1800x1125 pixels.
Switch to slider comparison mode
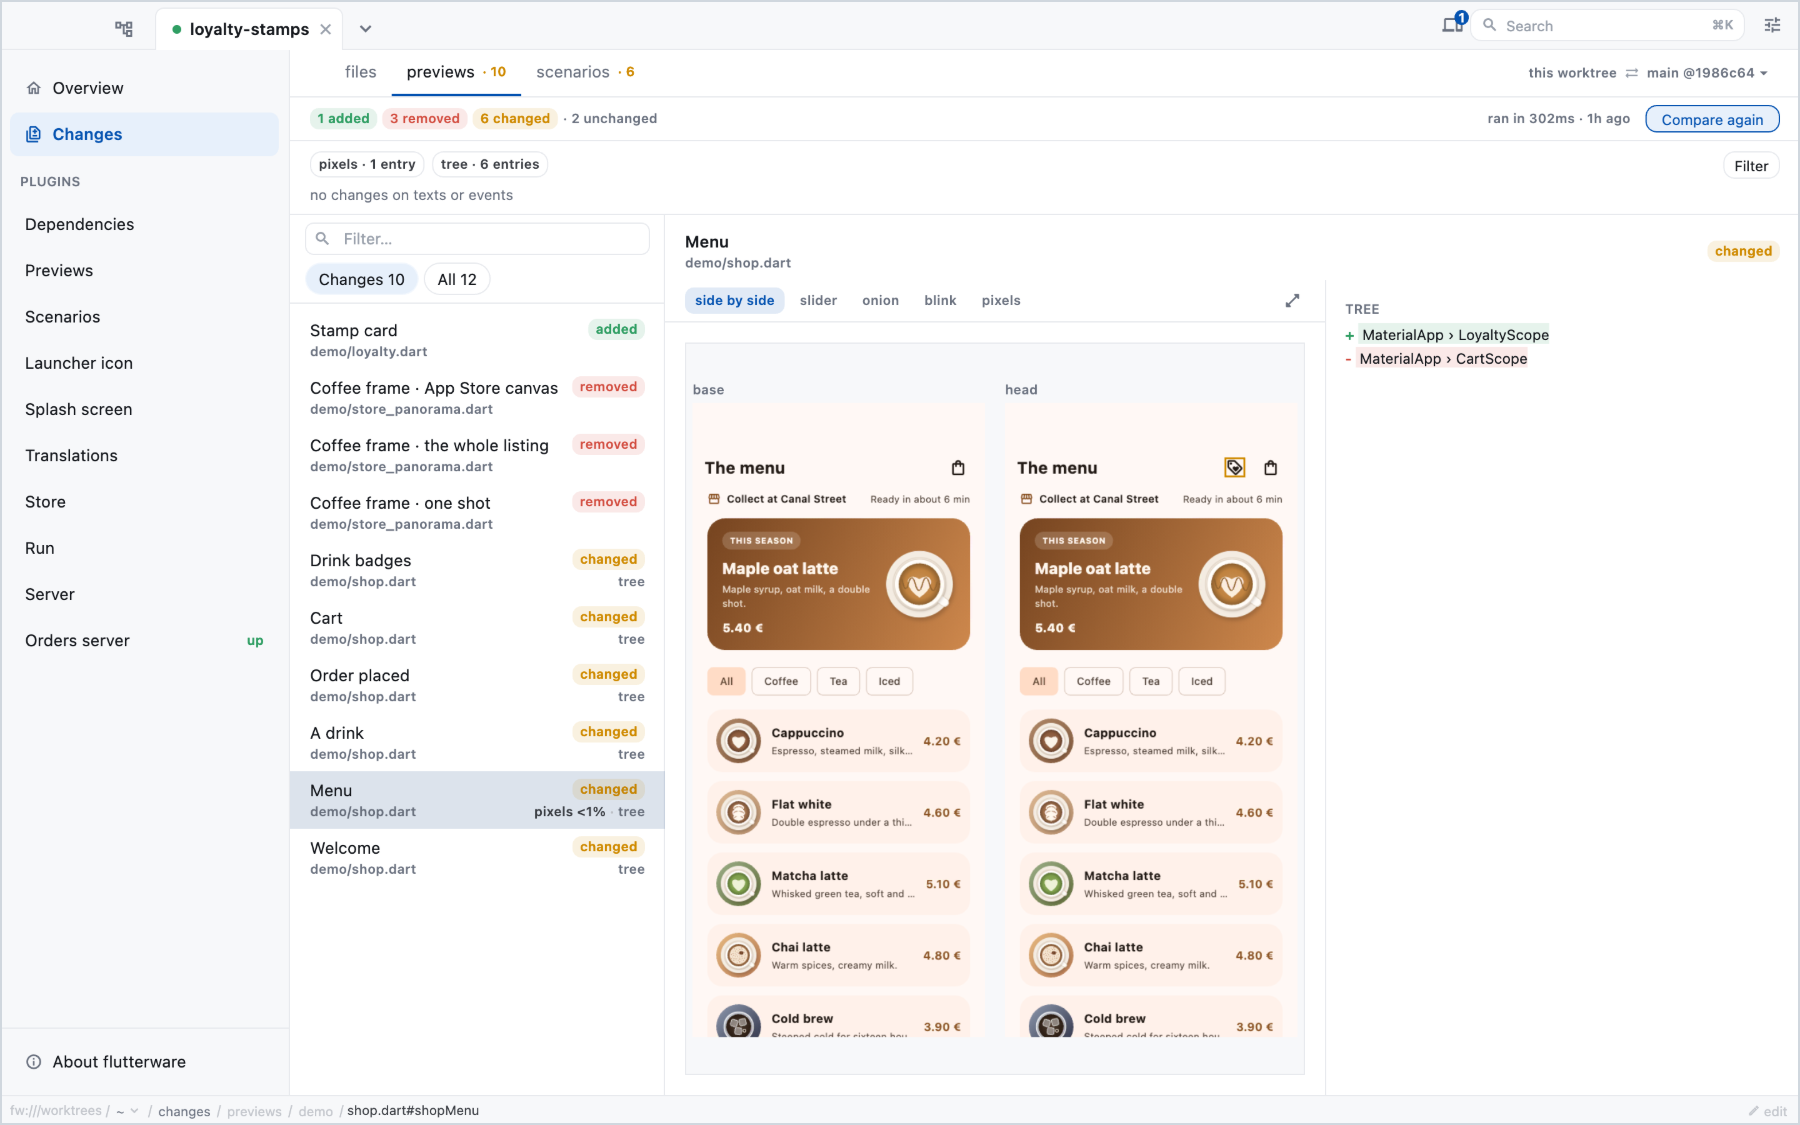point(818,300)
